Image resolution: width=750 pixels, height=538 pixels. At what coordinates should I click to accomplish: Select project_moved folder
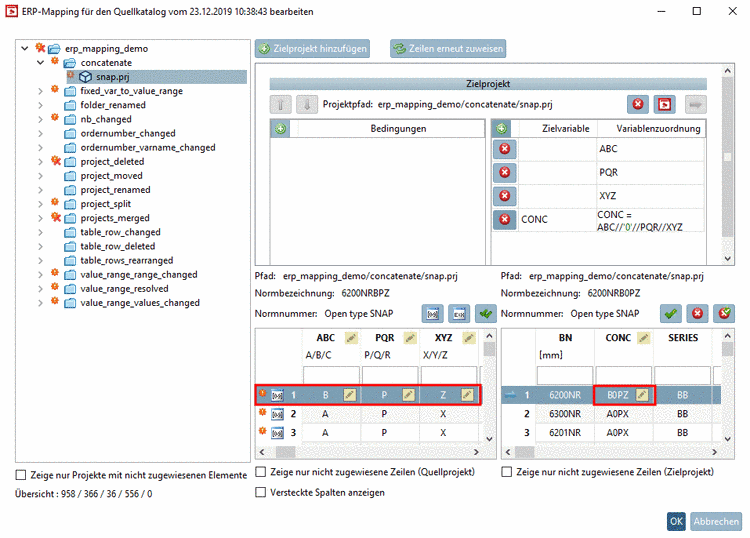pyautogui.click(x=111, y=176)
